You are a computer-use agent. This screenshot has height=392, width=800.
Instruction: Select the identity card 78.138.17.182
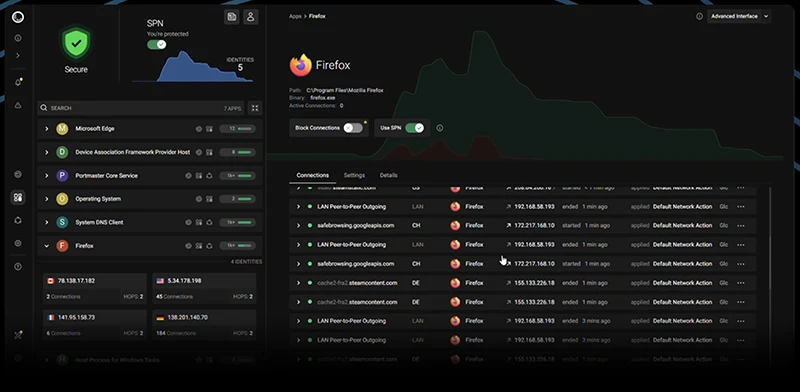(x=95, y=288)
